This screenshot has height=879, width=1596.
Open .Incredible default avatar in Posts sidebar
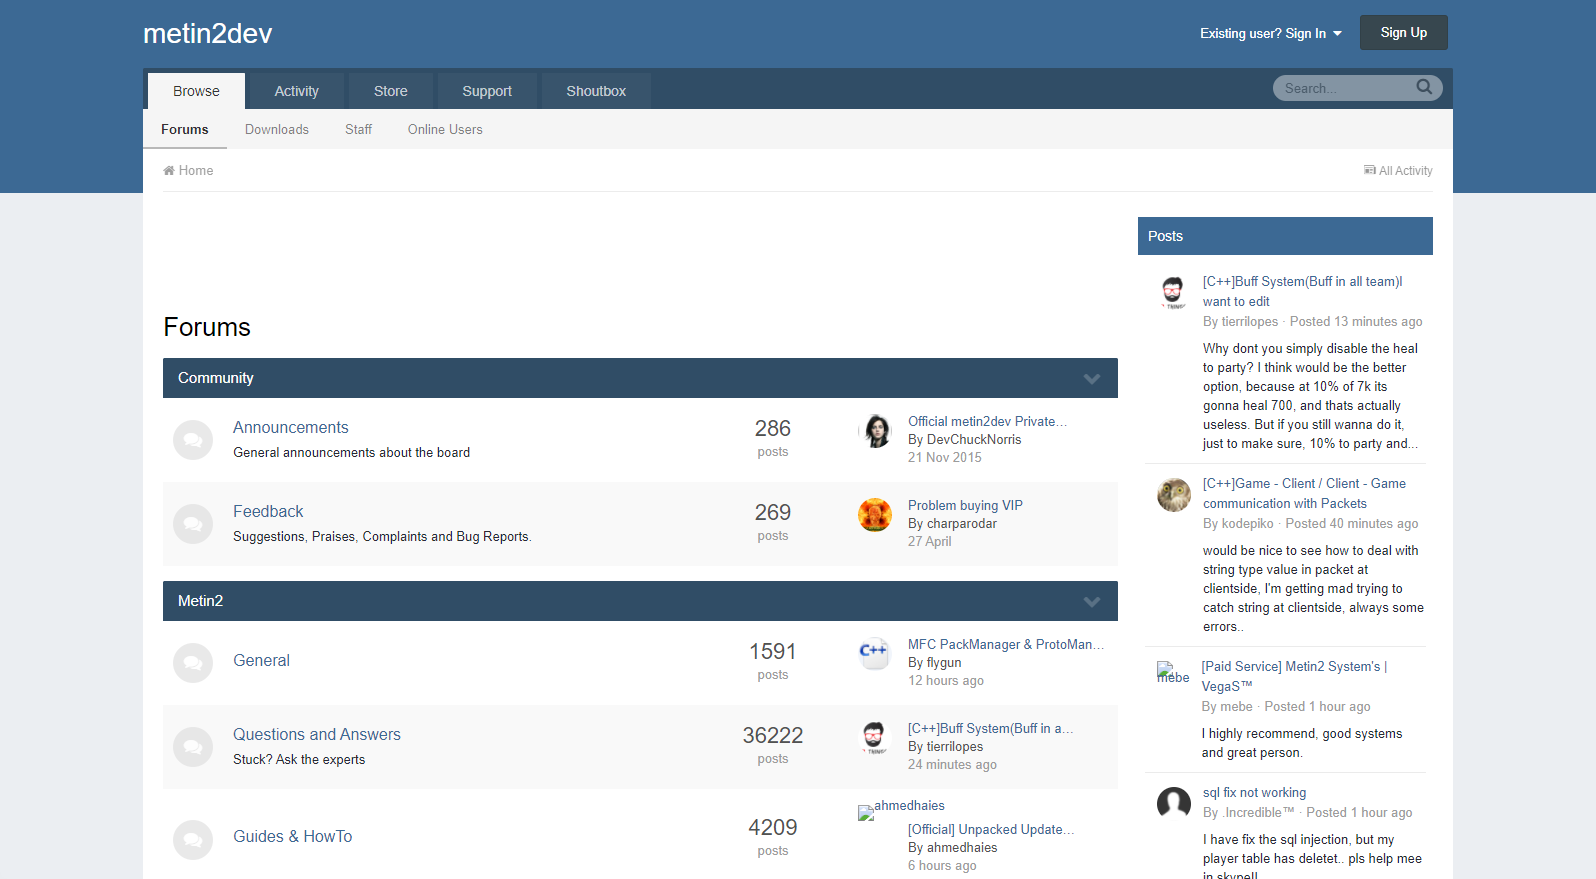1174,803
